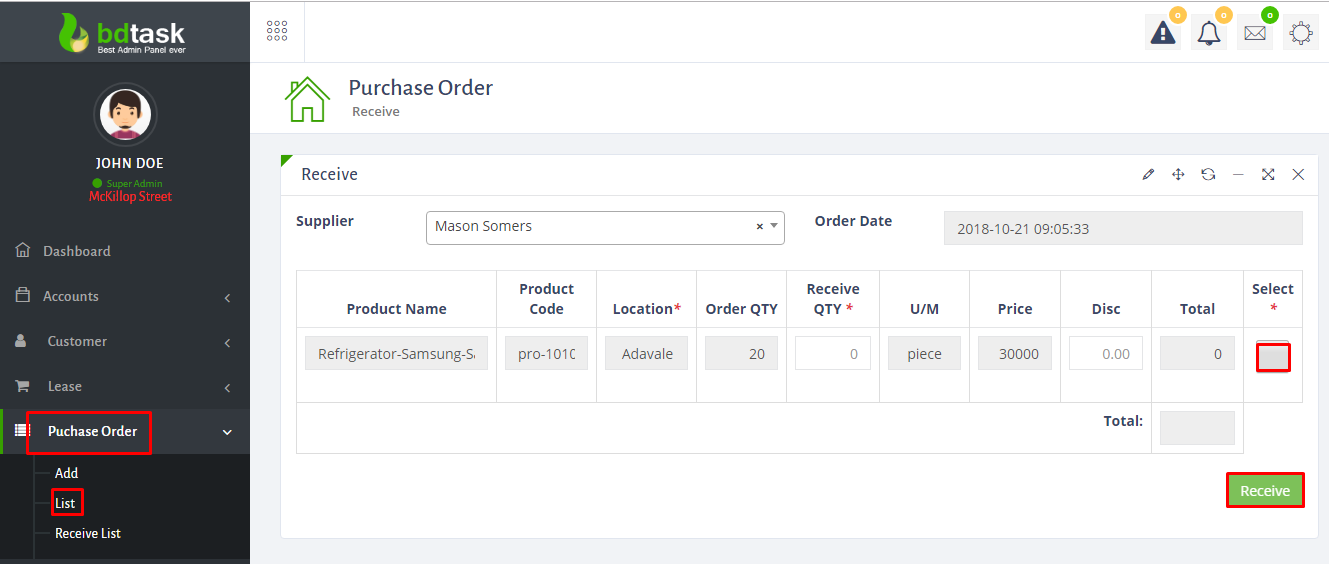Click the green home icon
This screenshot has height=564, width=1329.
pos(307,100)
